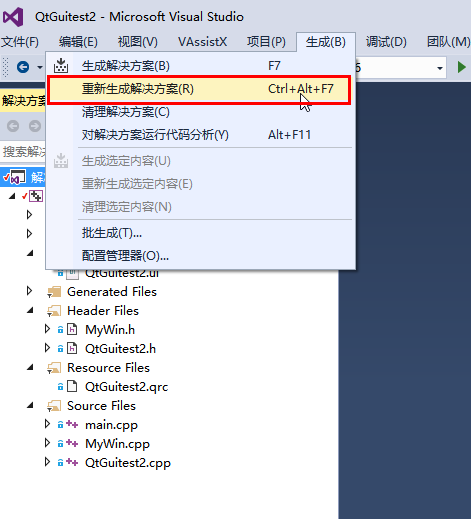471x519 pixels.
Task: Click the MyWin.h header file icon
Action: 72,329
